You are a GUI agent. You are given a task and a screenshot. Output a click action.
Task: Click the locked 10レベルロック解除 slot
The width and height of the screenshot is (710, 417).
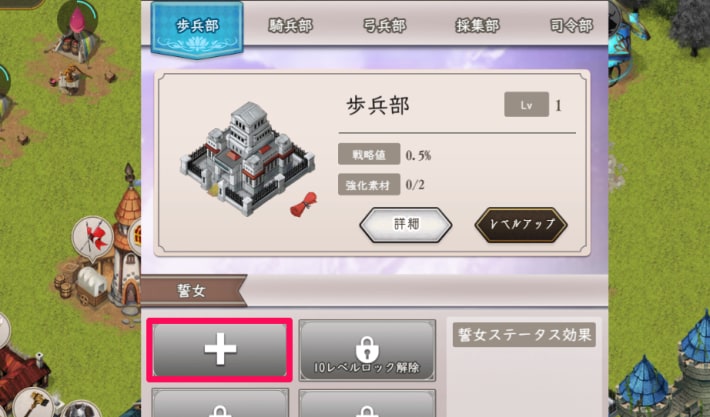367,350
